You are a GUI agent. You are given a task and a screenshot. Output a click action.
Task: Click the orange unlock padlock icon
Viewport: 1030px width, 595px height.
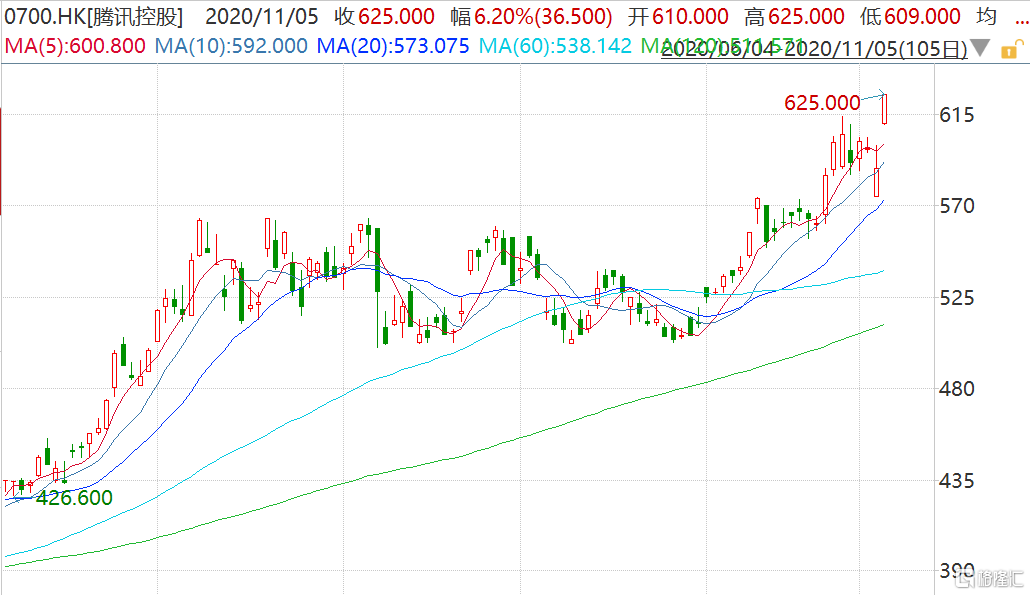pyautogui.click(x=1012, y=47)
